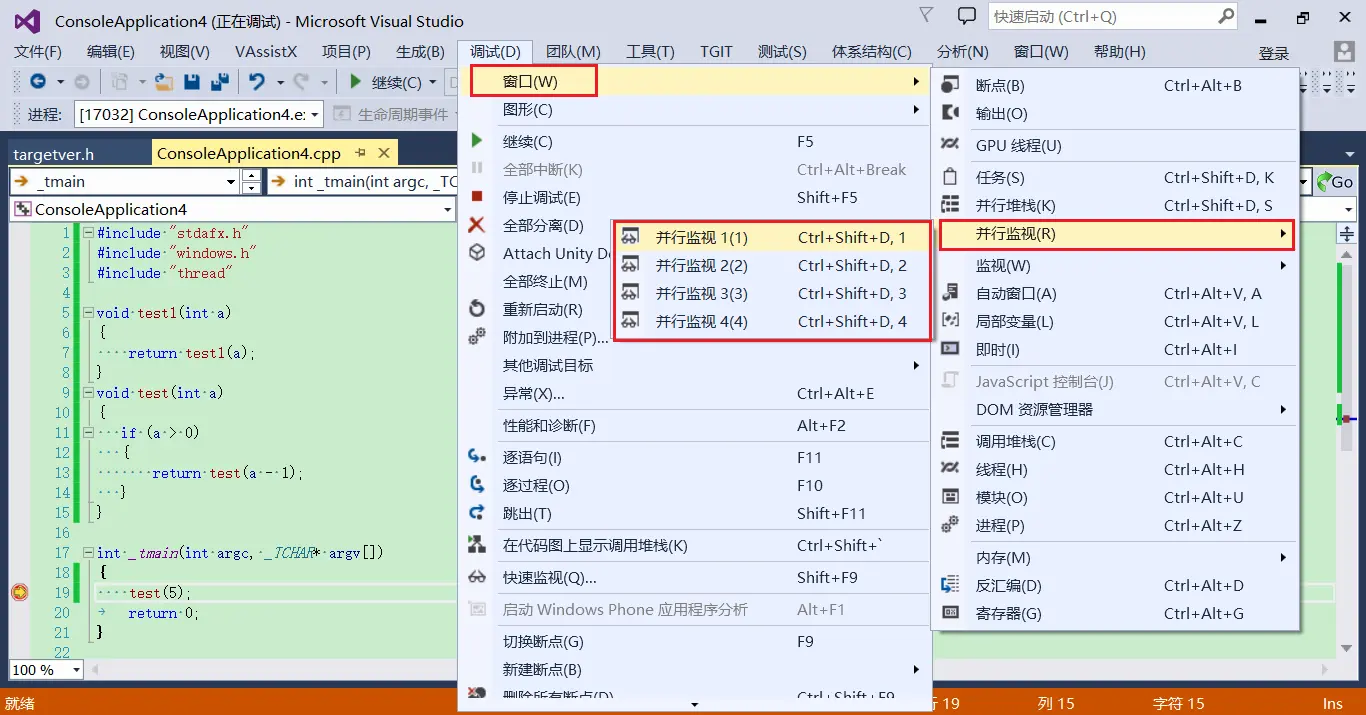Click the GPU threads icon next to GPU 线程(U)
The width and height of the screenshot is (1366, 715).
(951, 146)
